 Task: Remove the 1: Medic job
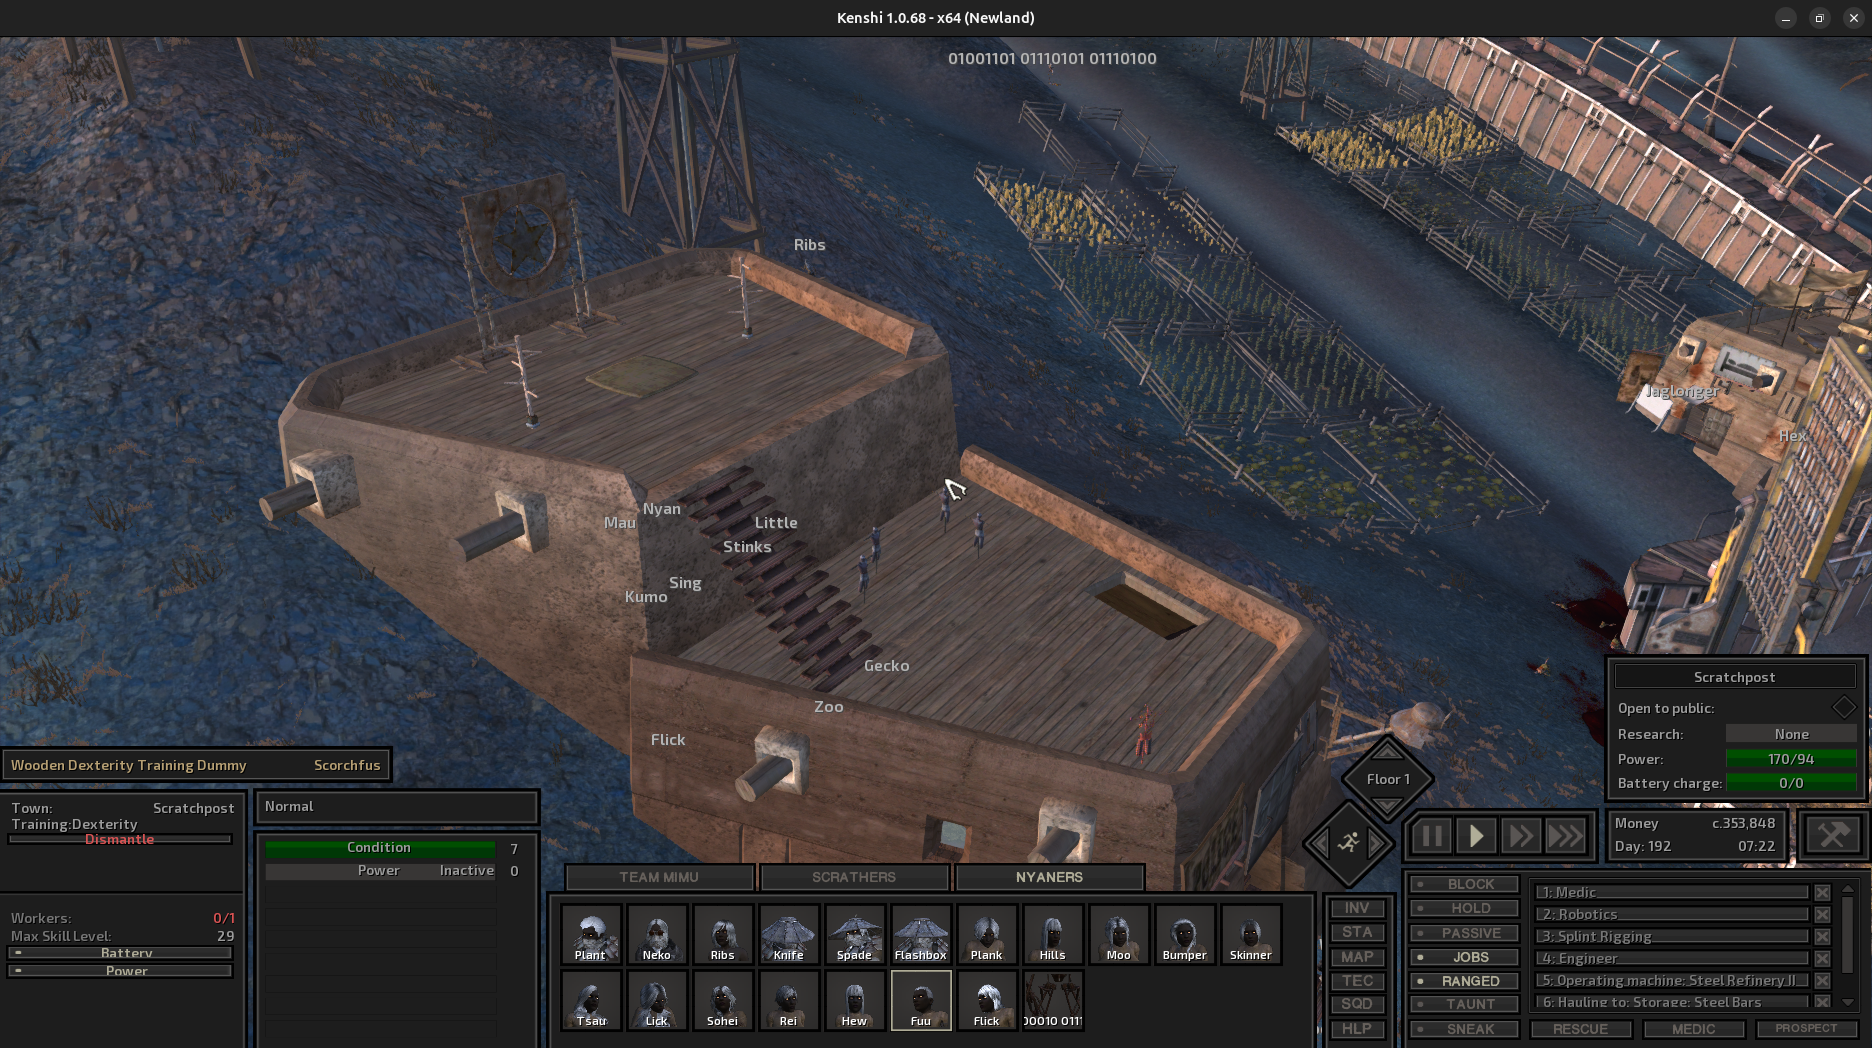click(x=1822, y=893)
